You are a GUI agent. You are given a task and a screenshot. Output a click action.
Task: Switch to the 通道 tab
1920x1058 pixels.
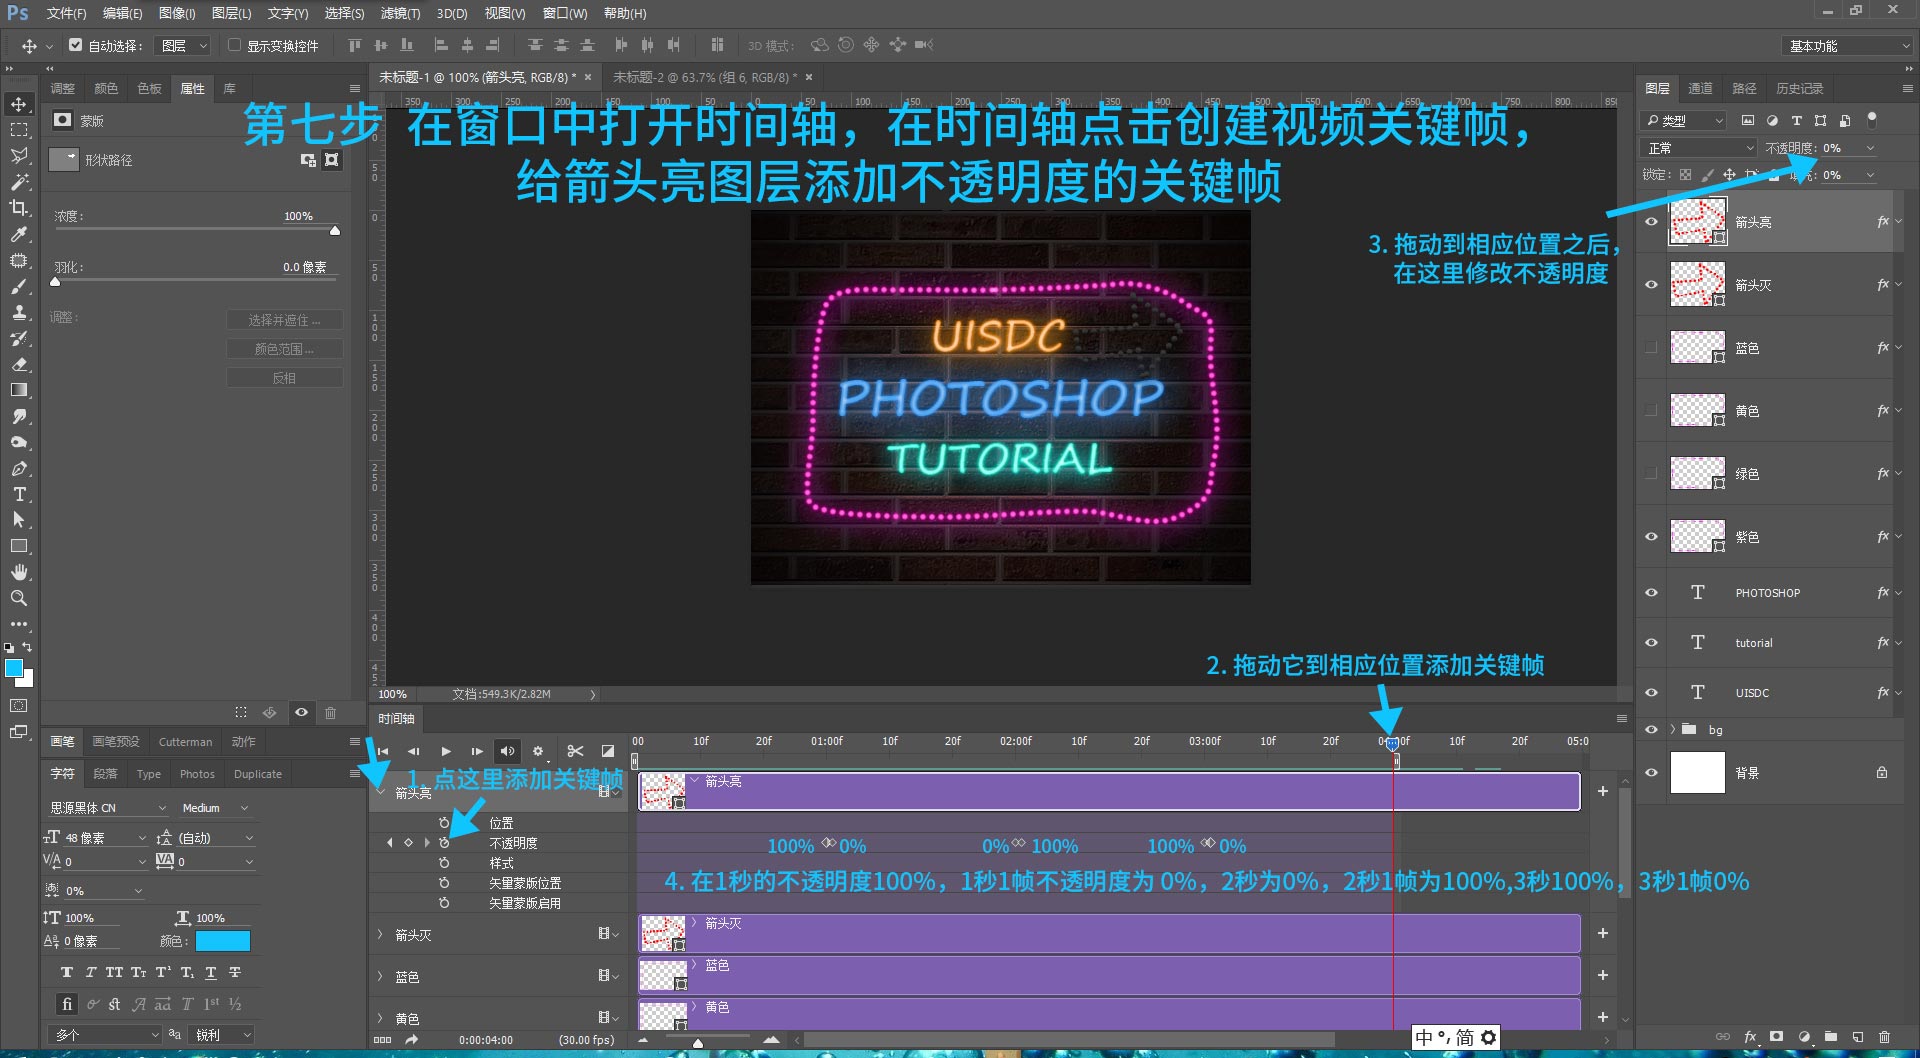pyautogui.click(x=1700, y=88)
